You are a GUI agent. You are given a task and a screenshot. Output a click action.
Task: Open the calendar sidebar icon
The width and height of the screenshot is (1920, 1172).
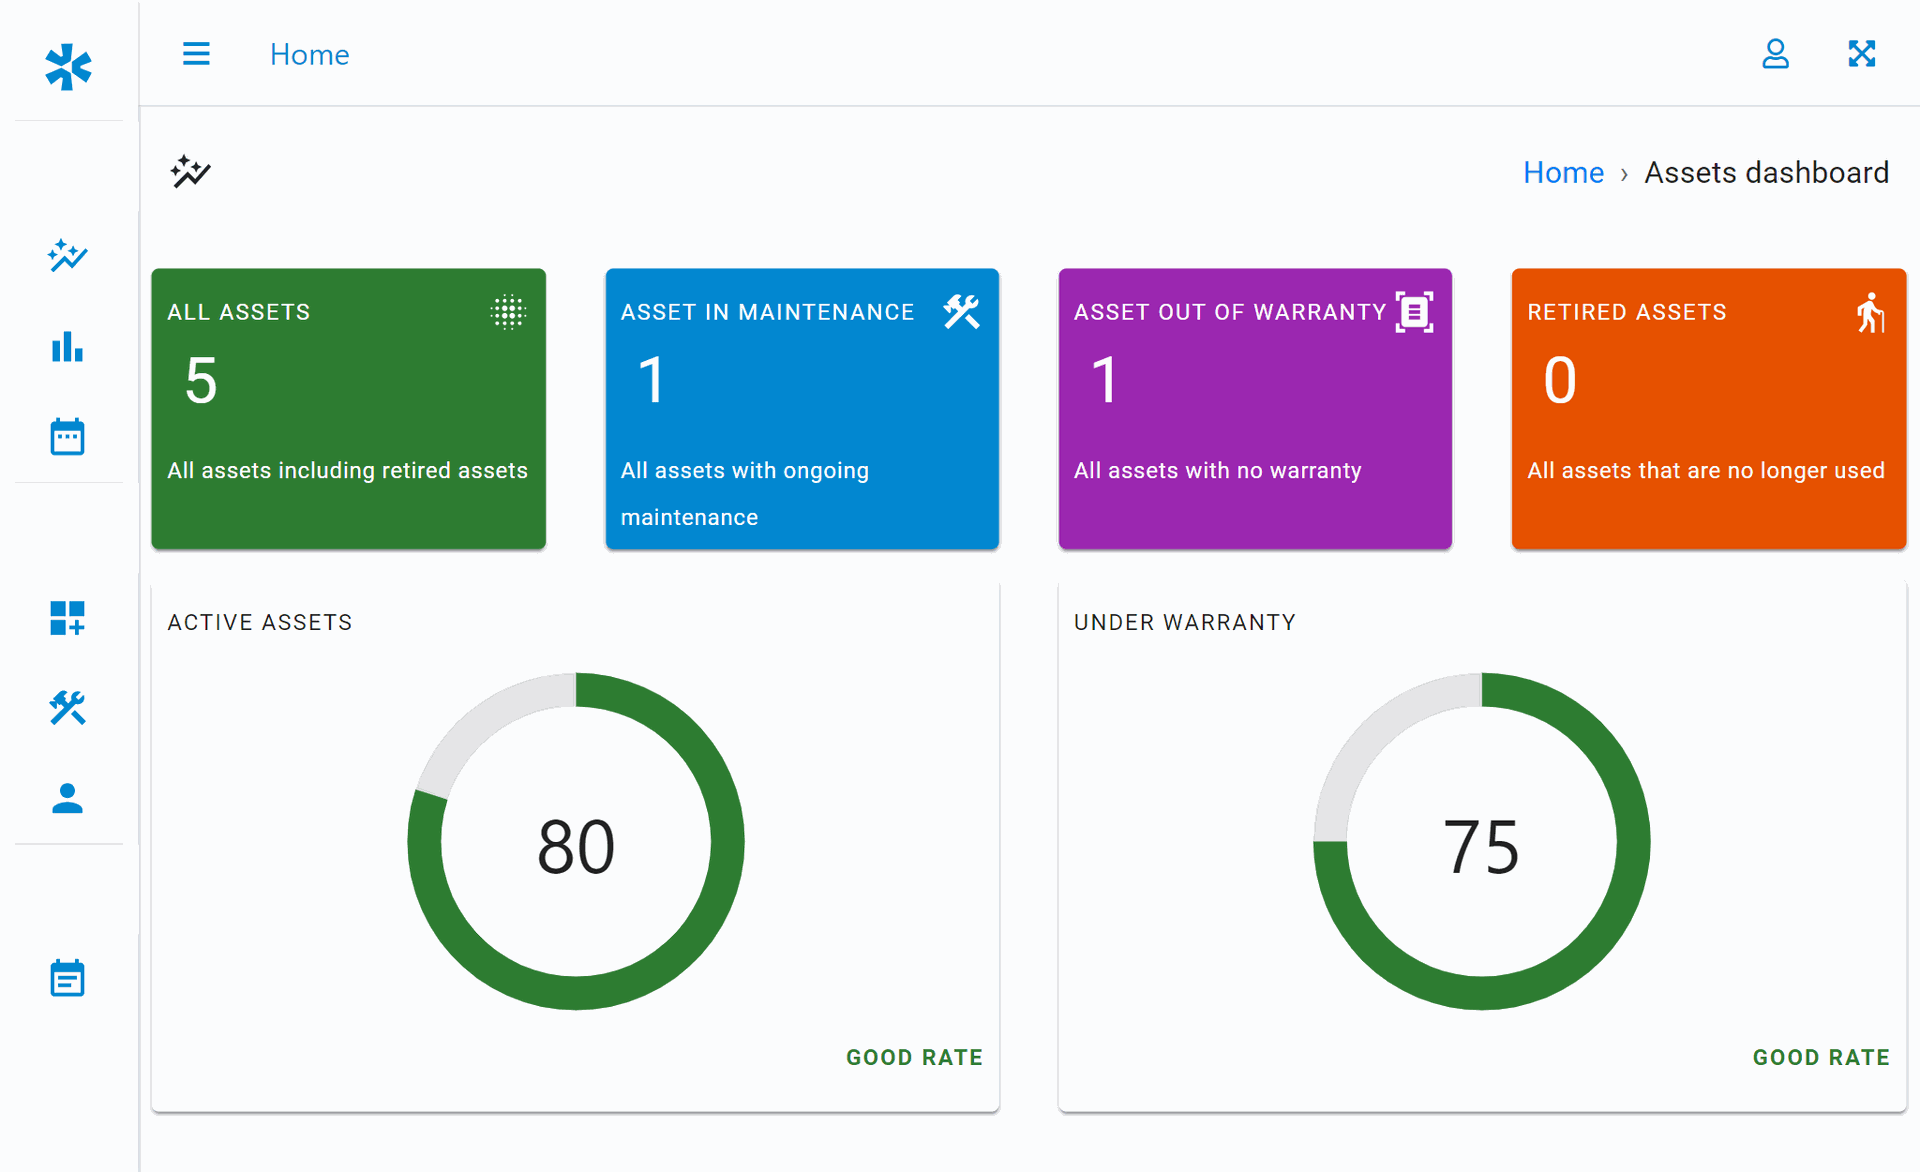pyautogui.click(x=68, y=437)
